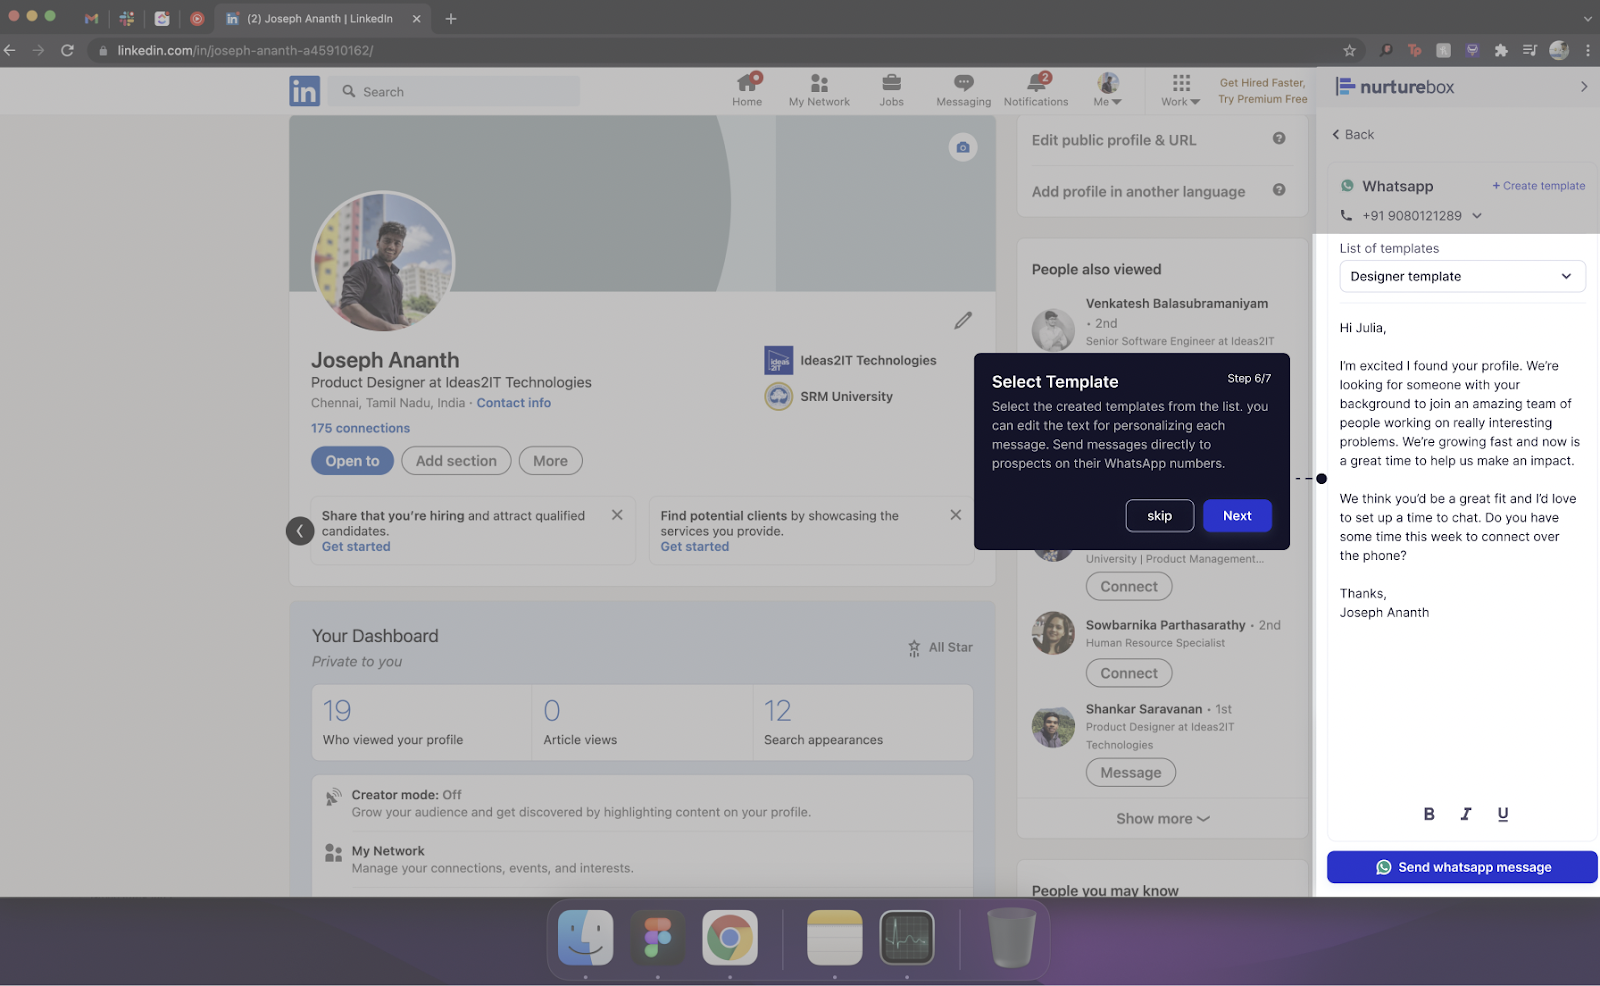Expand the Work apps dropdown
1600x986 pixels.
click(1181, 89)
